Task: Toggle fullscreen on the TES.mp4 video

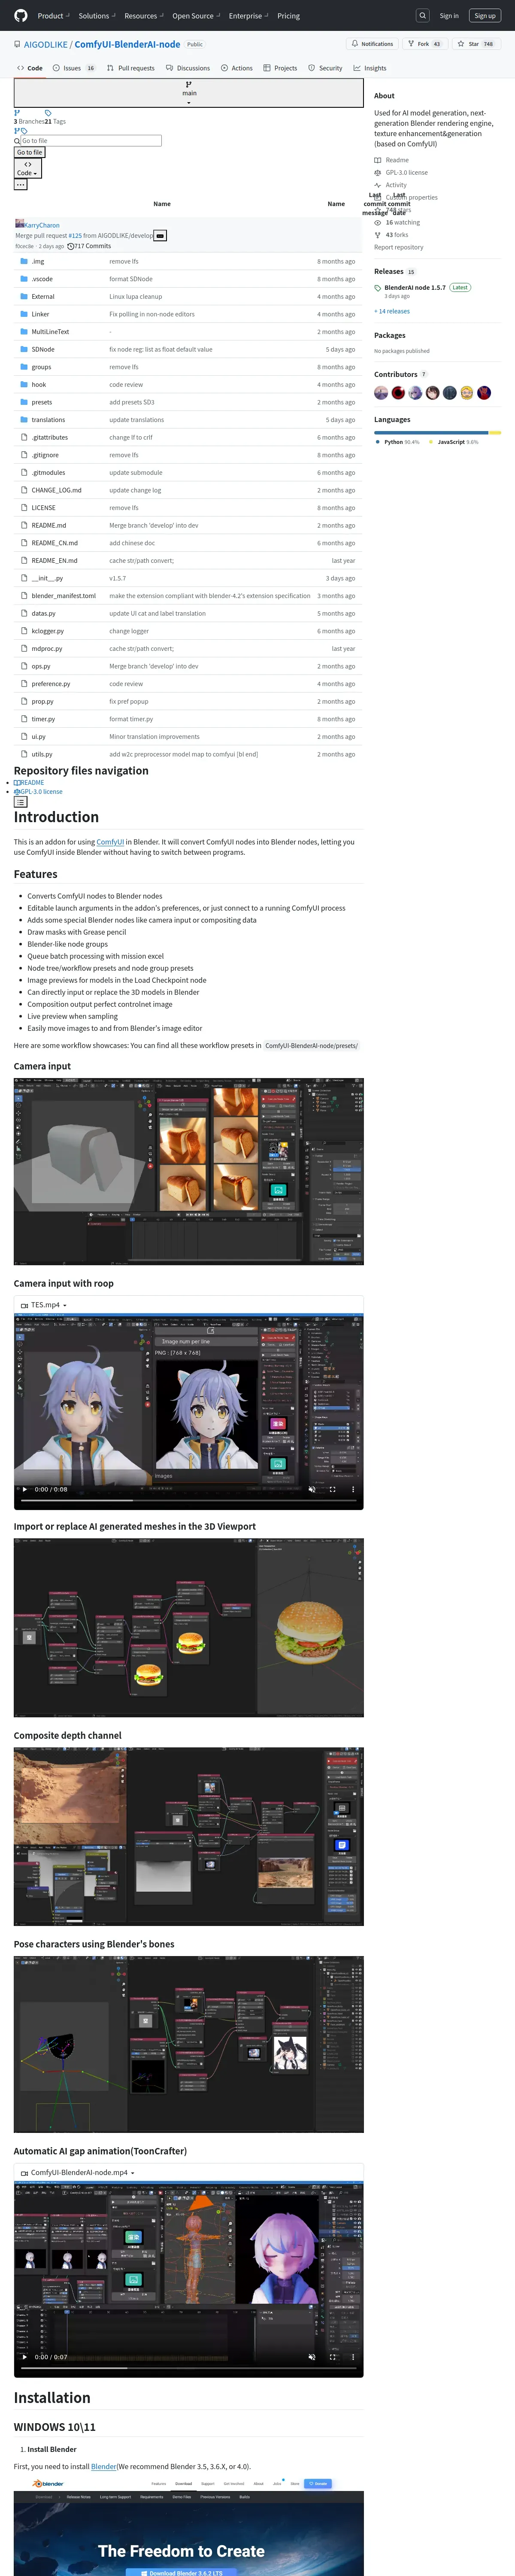Action: pyautogui.click(x=332, y=1490)
